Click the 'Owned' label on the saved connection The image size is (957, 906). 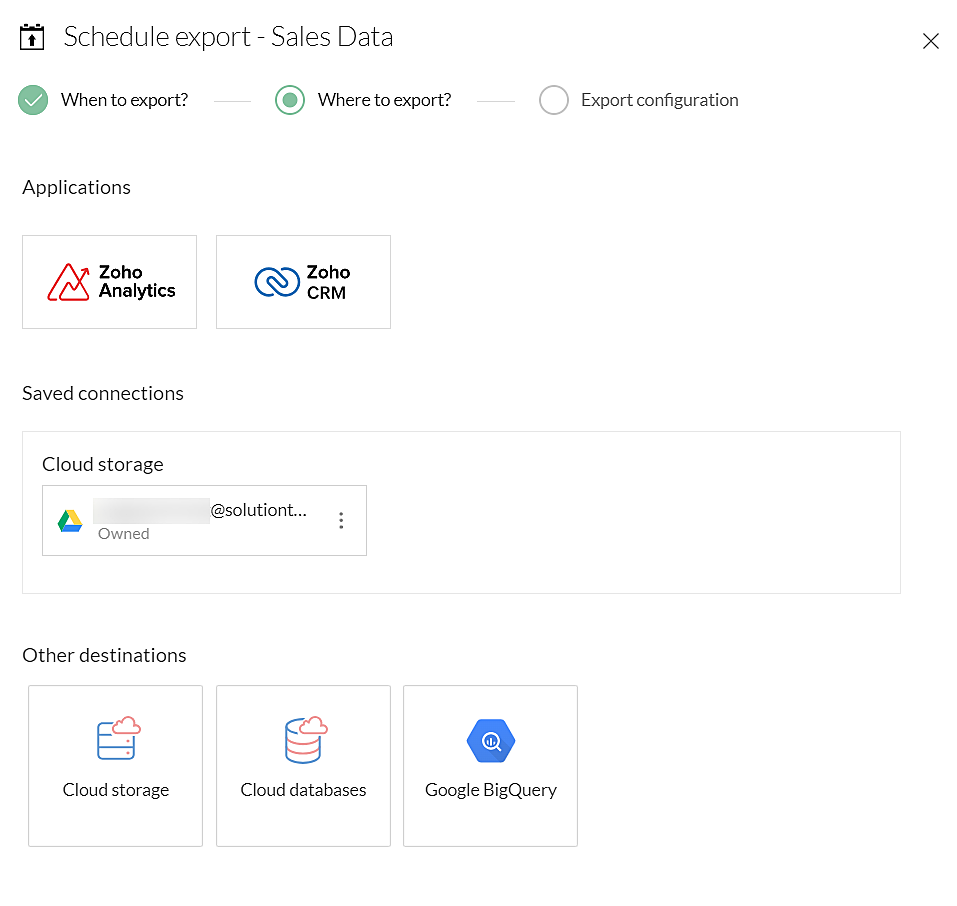point(124,534)
